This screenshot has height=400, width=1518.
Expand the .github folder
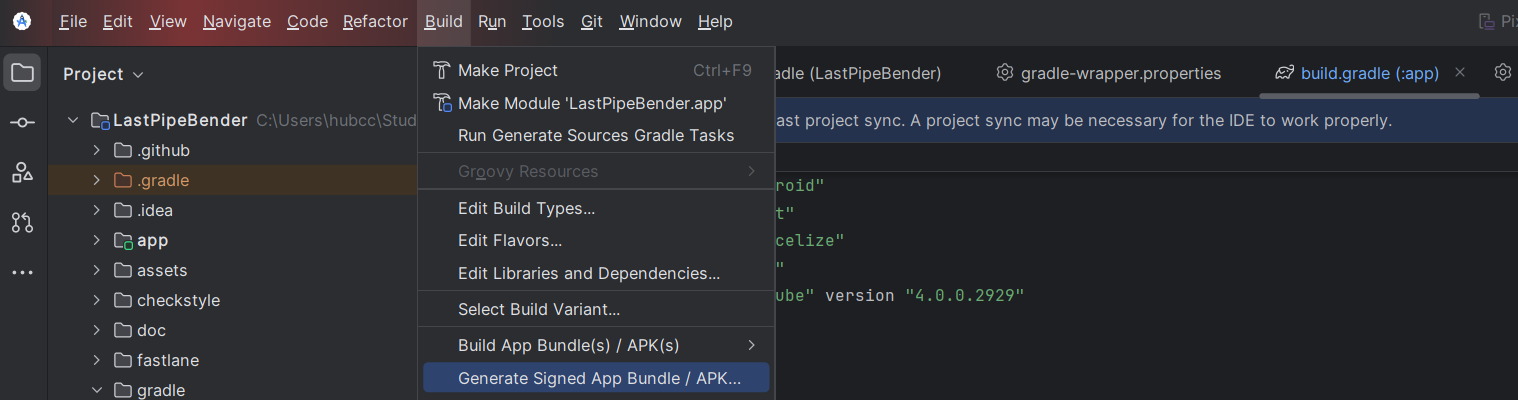point(97,151)
